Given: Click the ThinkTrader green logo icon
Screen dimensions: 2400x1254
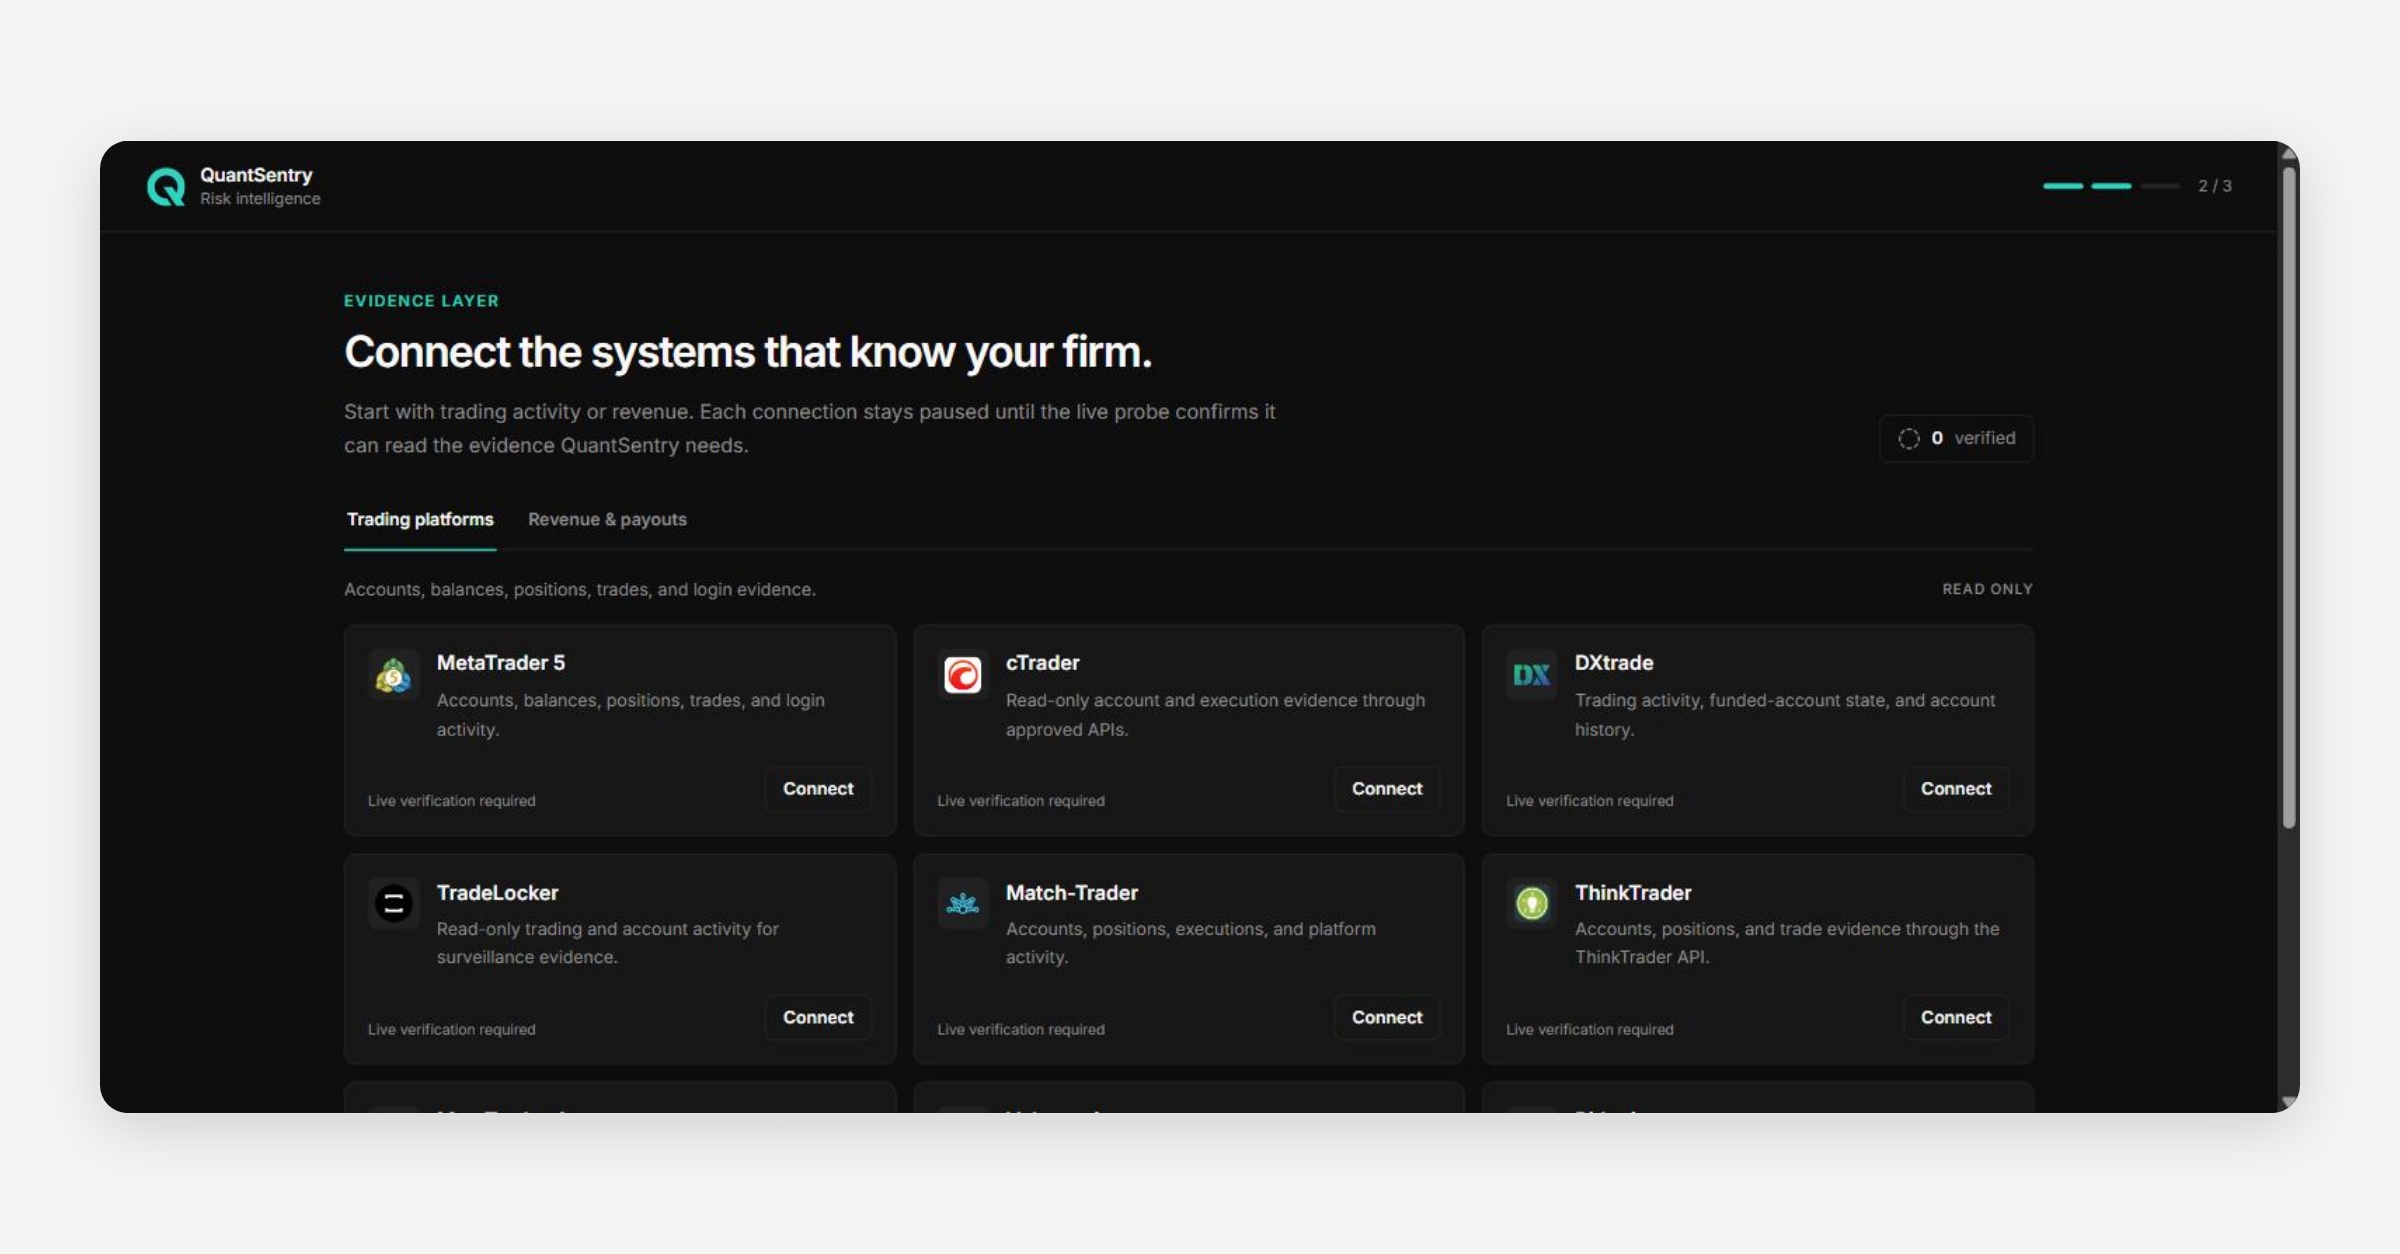Looking at the screenshot, I should (1531, 904).
